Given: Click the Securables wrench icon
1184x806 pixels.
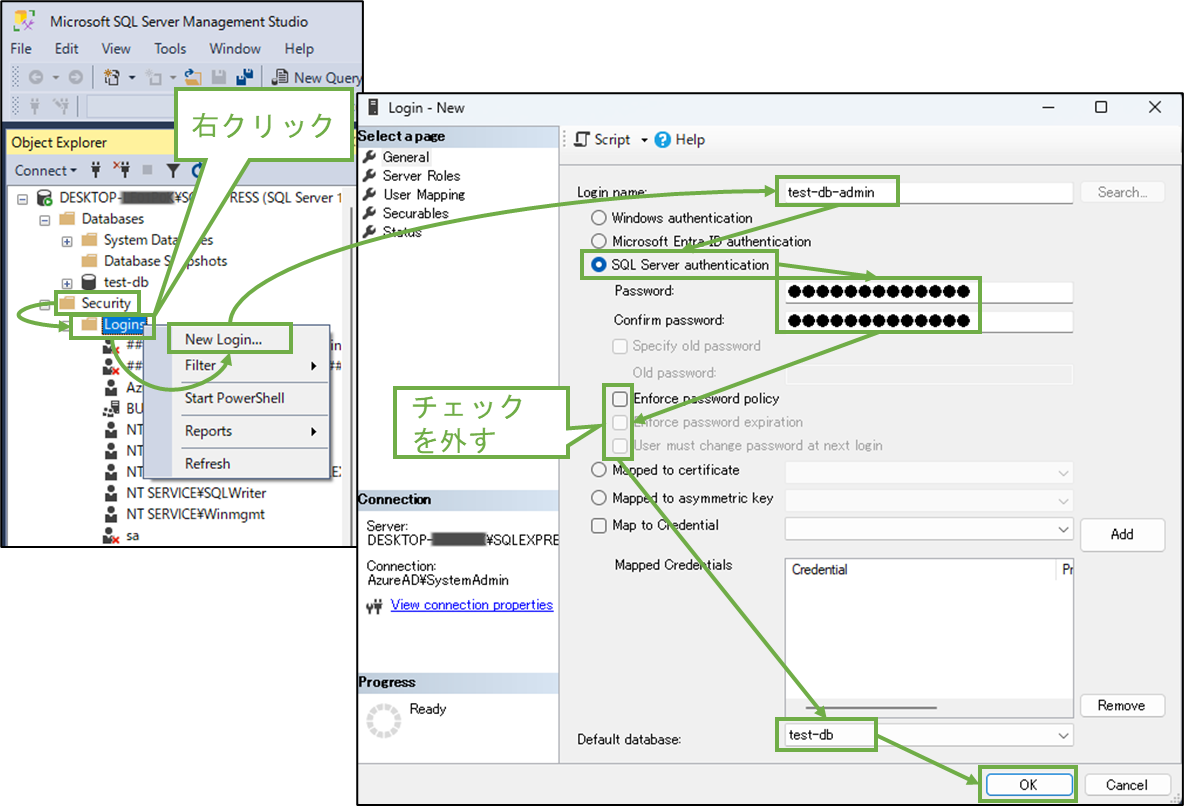Looking at the screenshot, I should point(369,213).
